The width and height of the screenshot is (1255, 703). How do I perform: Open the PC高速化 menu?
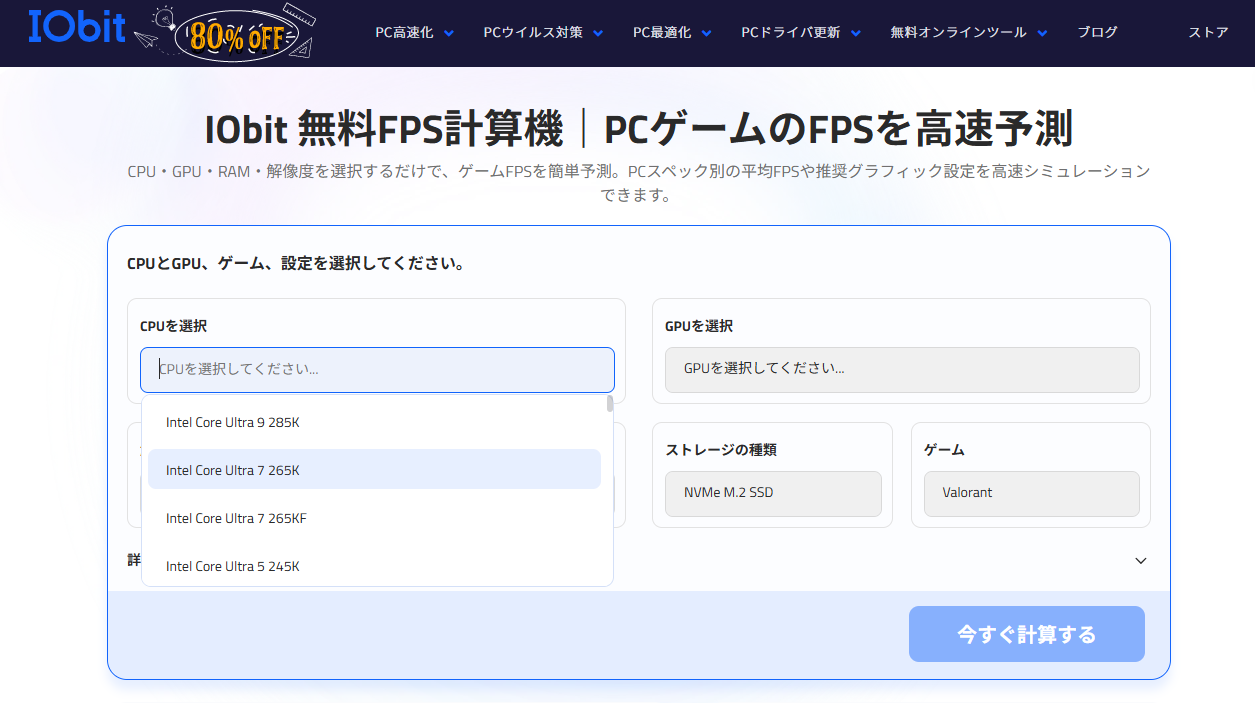pyautogui.click(x=404, y=32)
